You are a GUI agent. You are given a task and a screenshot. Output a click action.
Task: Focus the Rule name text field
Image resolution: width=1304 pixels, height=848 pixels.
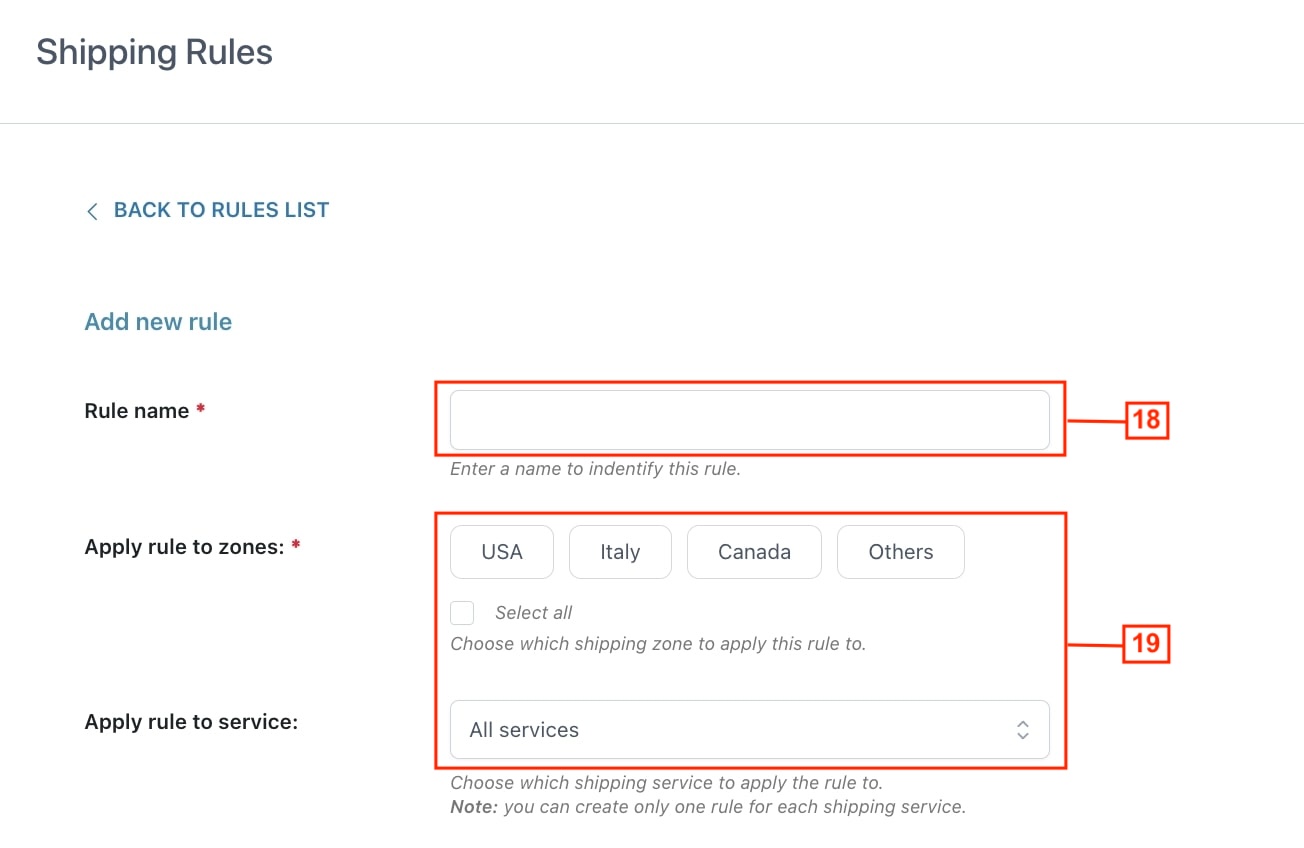pyautogui.click(x=750, y=420)
